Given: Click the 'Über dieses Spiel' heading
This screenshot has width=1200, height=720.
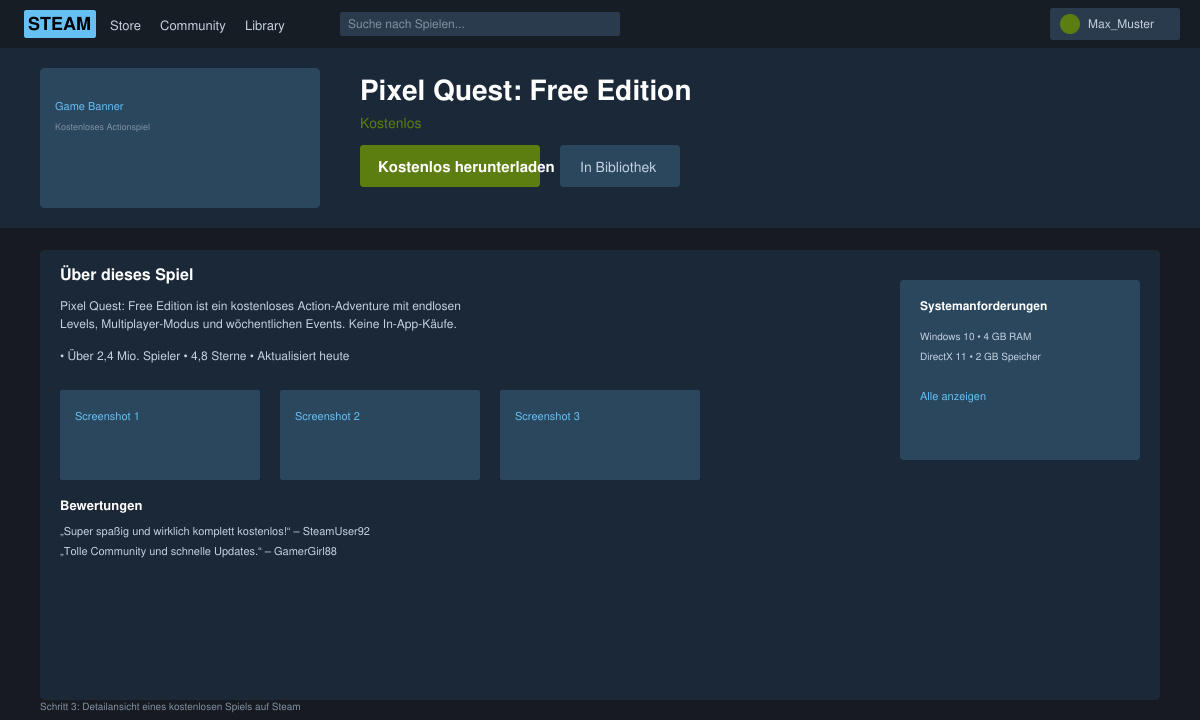Looking at the screenshot, I should (127, 274).
